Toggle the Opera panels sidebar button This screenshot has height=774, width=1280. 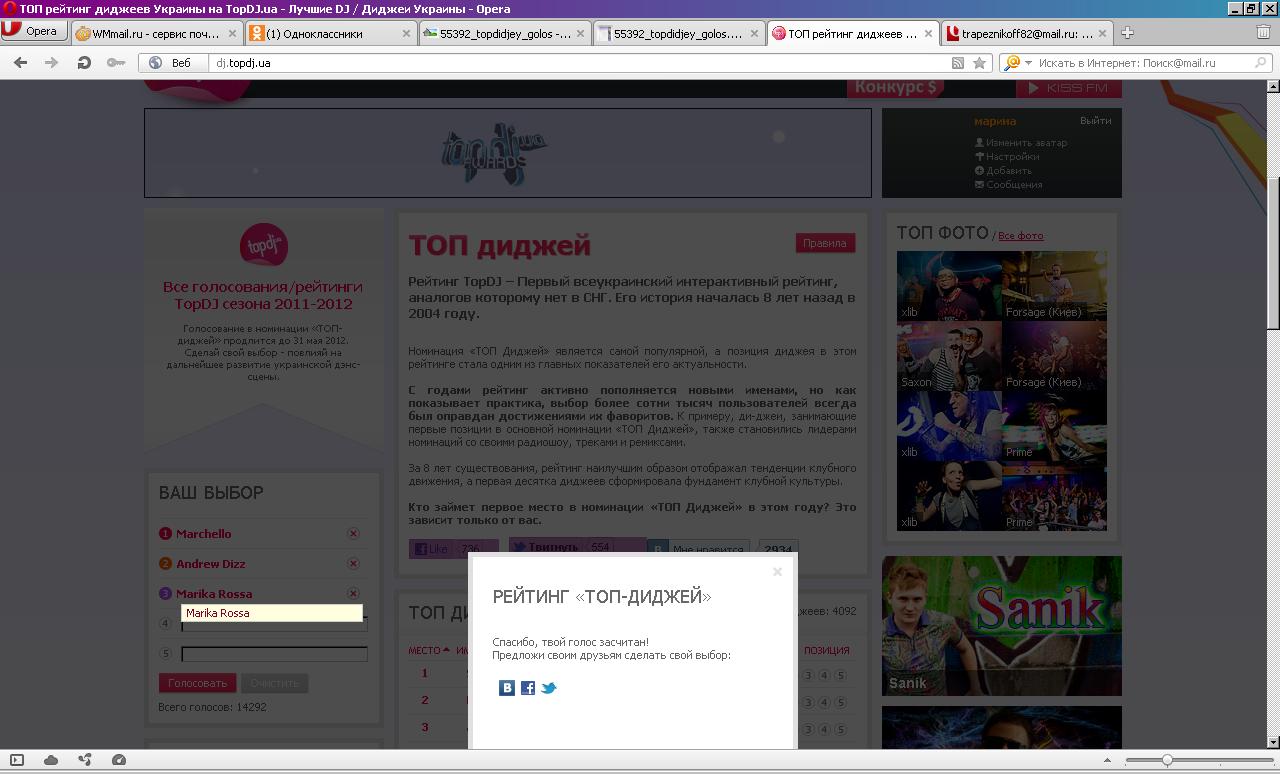coord(17,760)
